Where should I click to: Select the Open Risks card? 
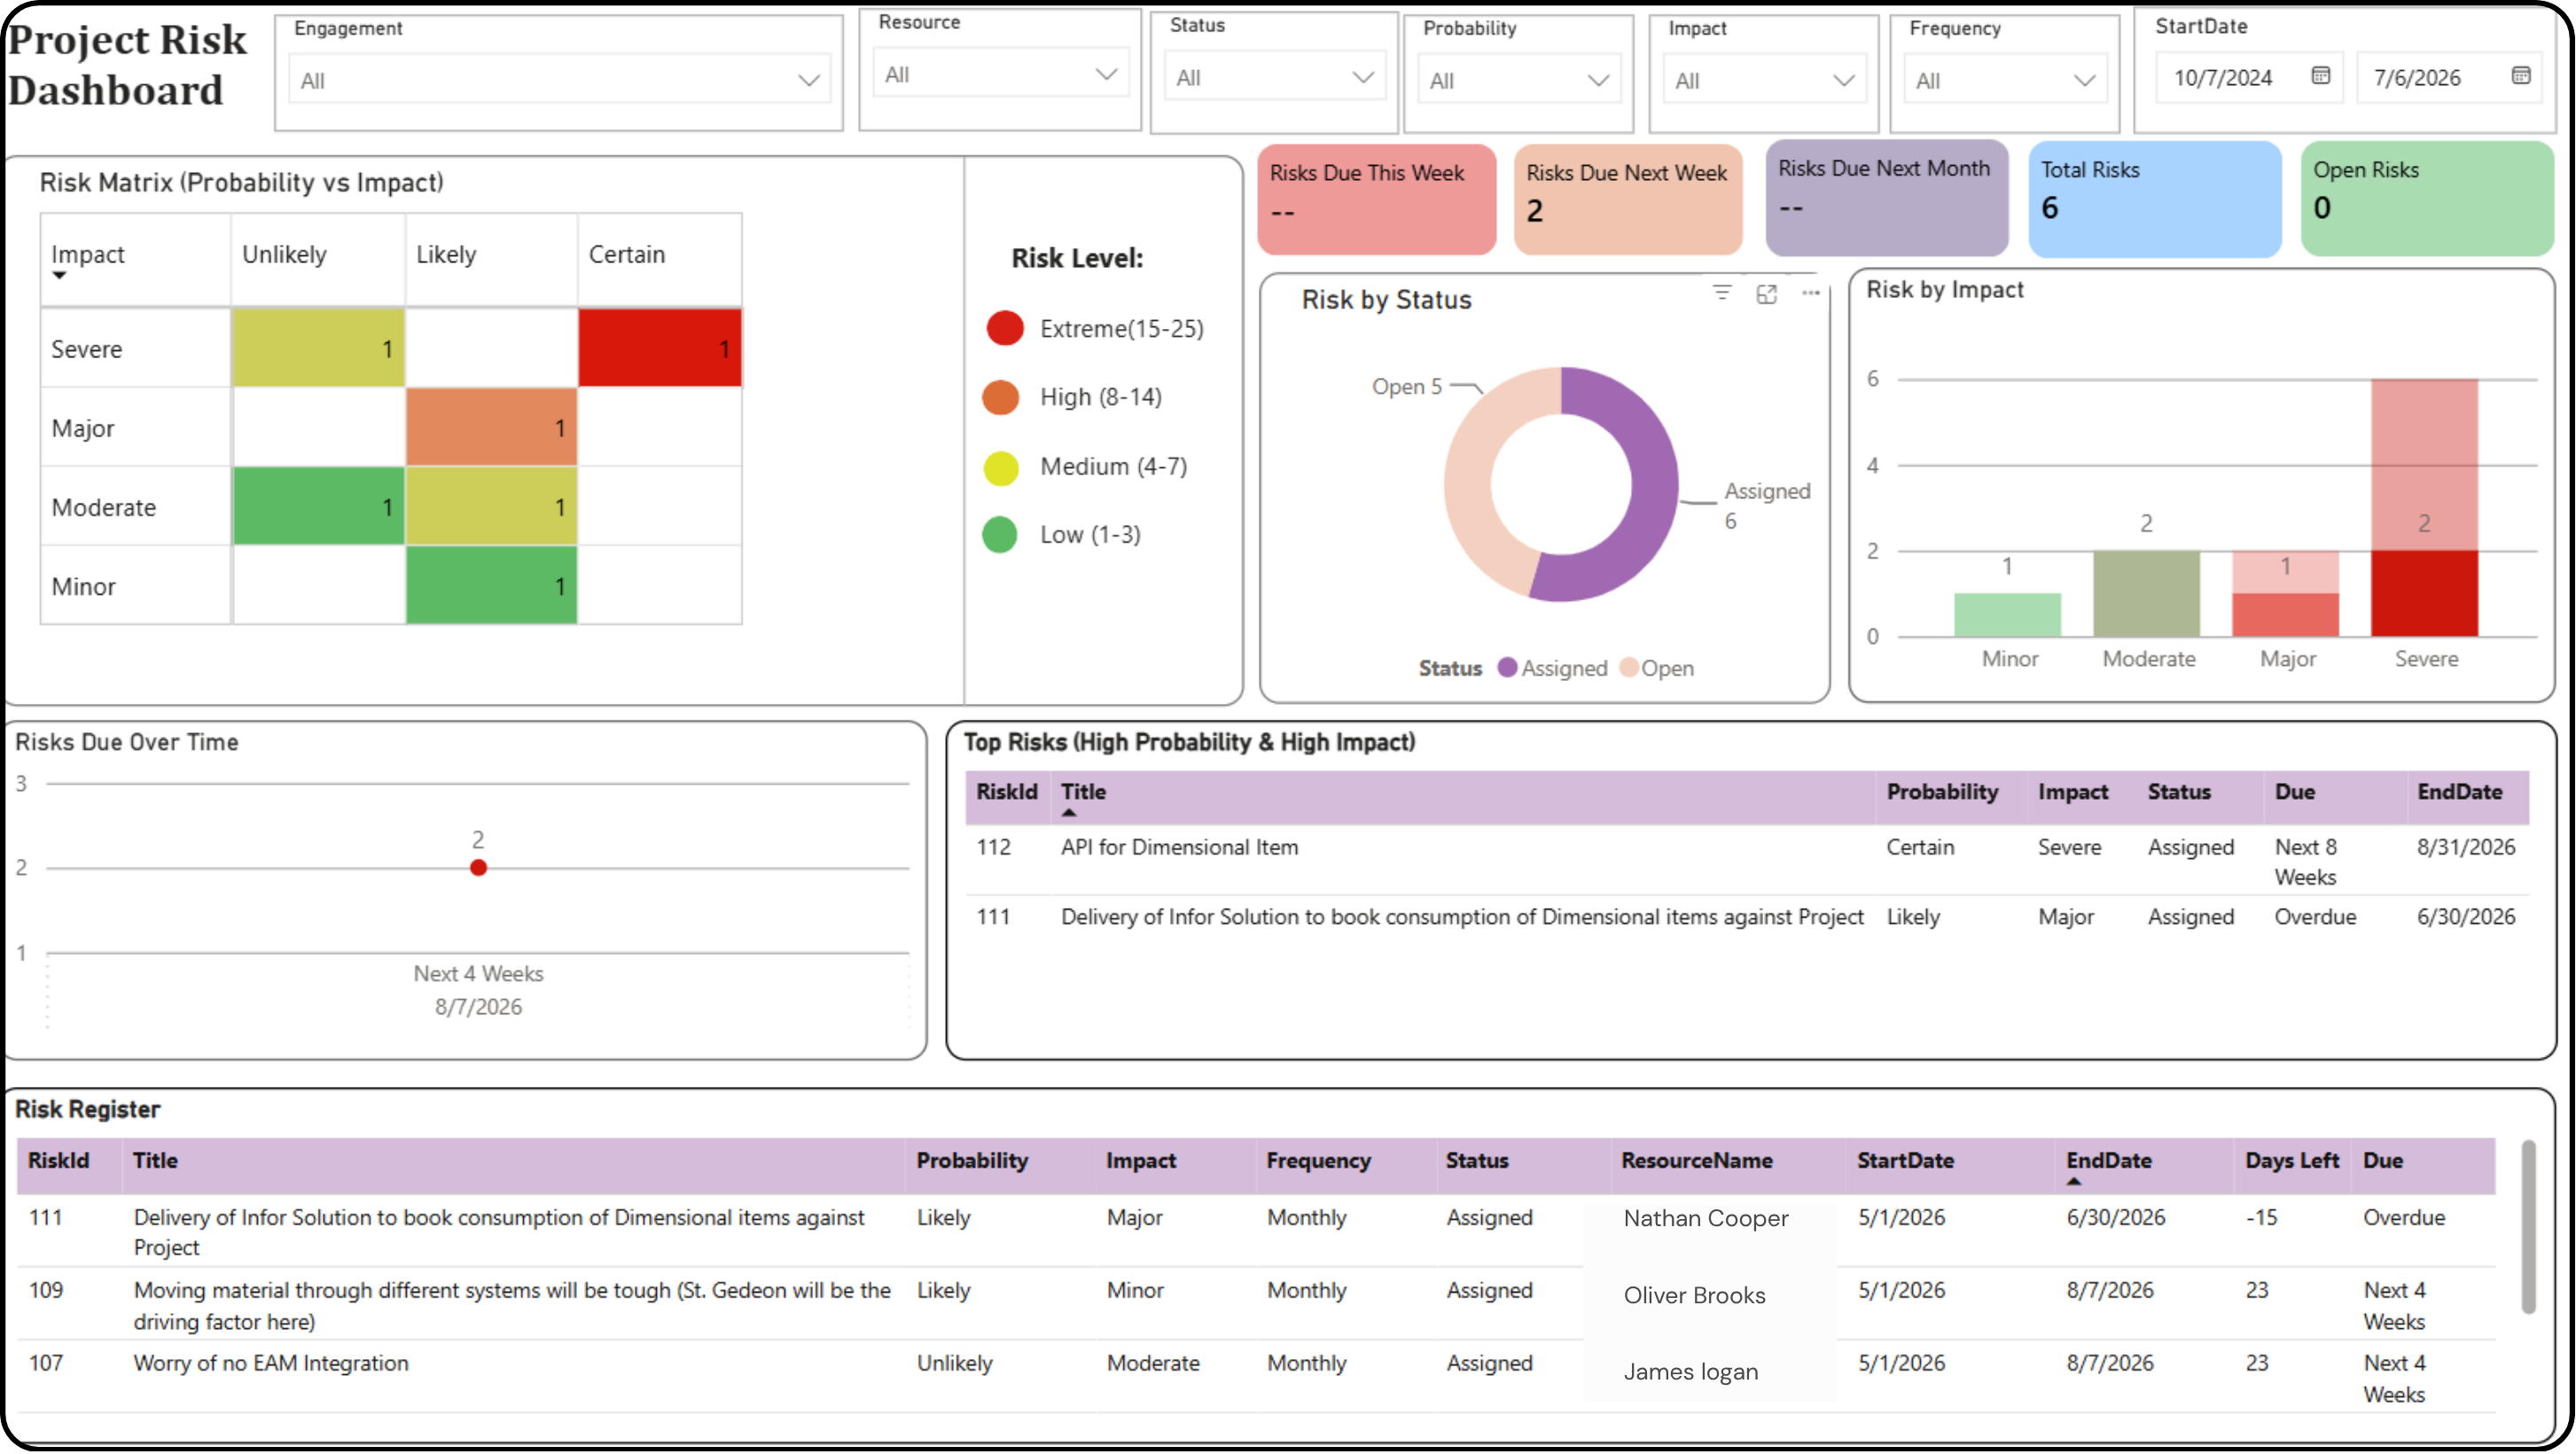coord(2426,198)
